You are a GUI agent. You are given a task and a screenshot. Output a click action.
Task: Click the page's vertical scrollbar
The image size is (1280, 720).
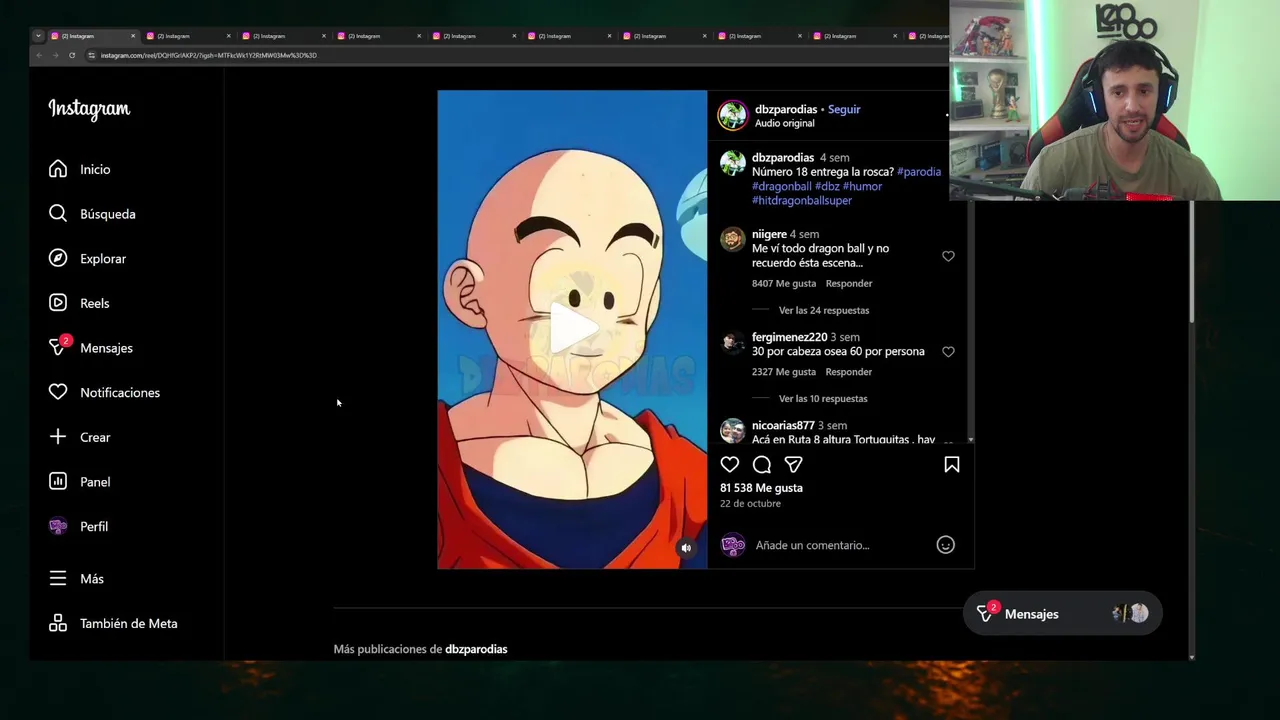(x=1190, y=262)
